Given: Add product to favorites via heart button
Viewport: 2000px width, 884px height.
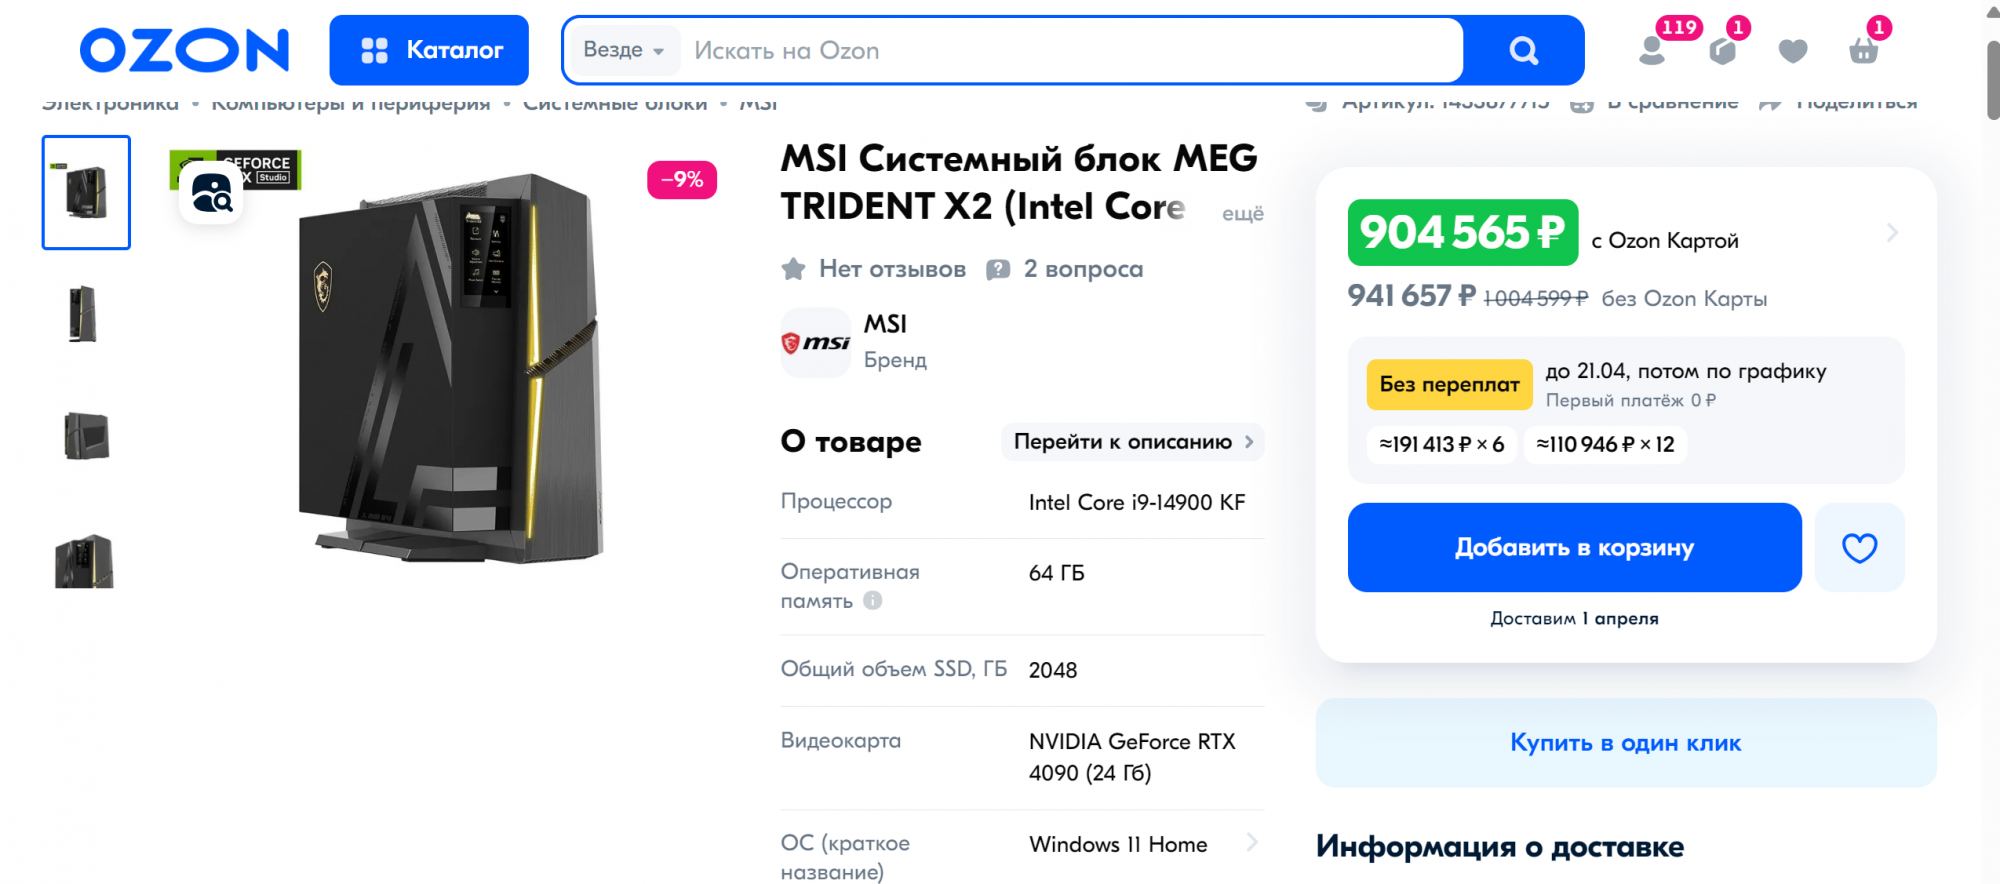Looking at the screenshot, I should (1859, 548).
